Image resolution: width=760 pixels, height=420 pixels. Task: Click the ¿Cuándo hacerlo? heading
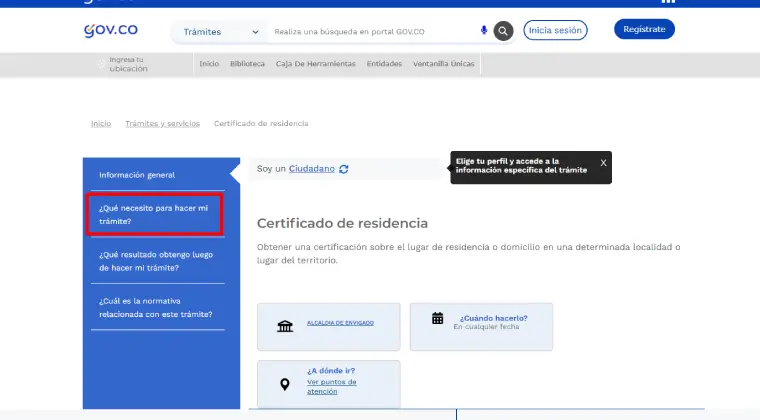coord(493,318)
